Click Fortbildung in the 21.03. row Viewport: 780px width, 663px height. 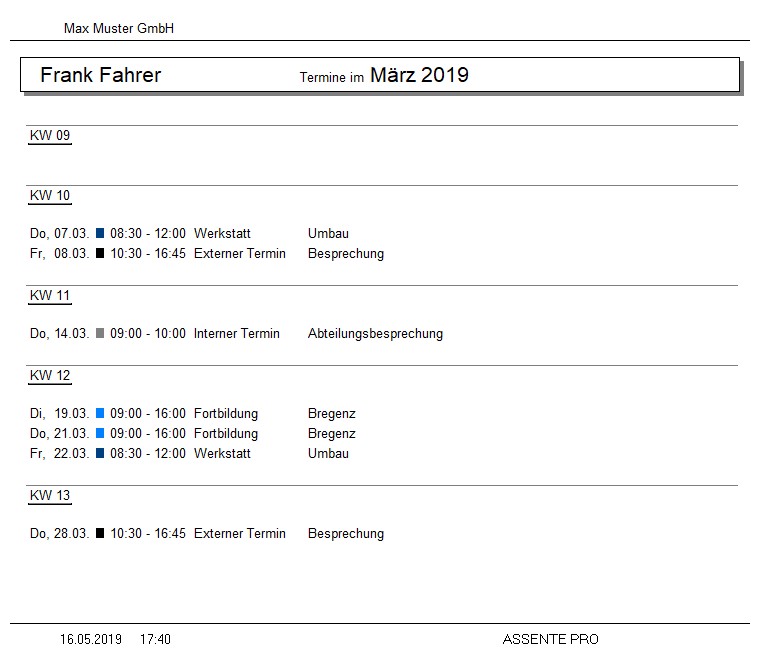226,434
